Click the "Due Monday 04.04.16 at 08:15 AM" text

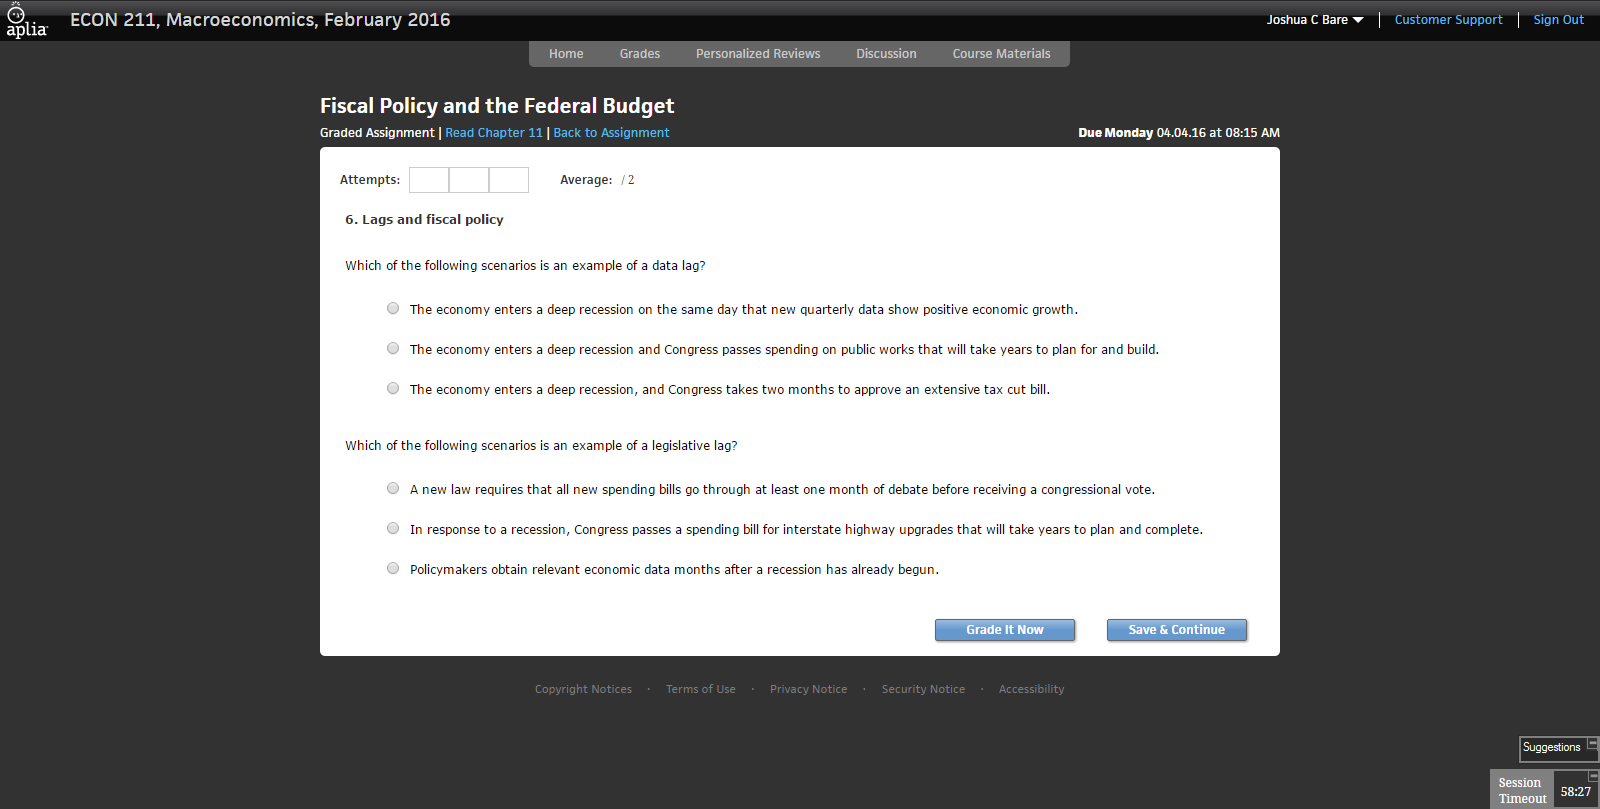point(1179,133)
